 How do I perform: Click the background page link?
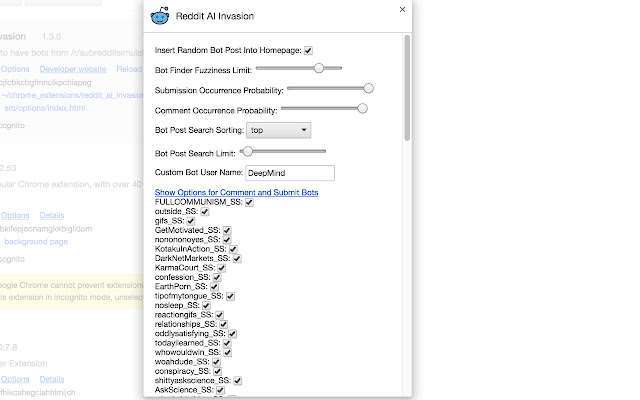(36, 241)
